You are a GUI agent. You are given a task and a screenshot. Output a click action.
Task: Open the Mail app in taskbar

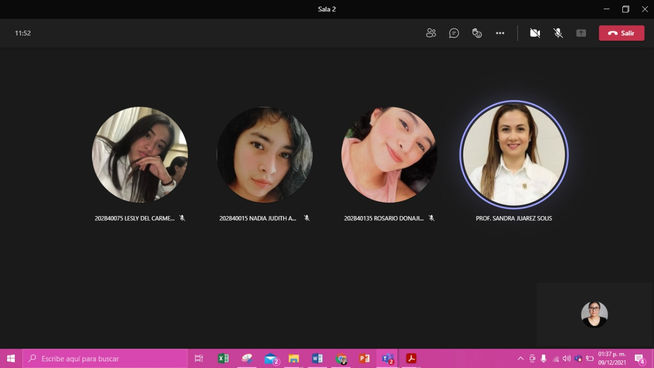pyautogui.click(x=271, y=358)
